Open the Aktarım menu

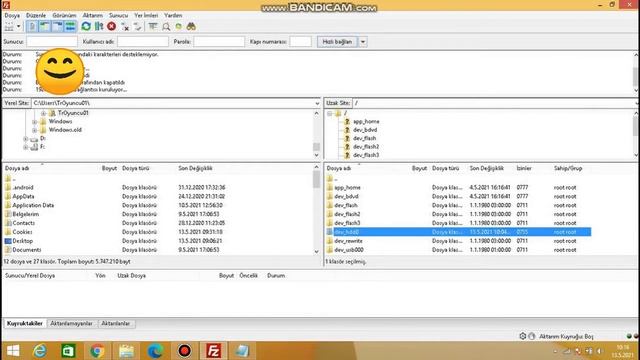[x=93, y=15]
